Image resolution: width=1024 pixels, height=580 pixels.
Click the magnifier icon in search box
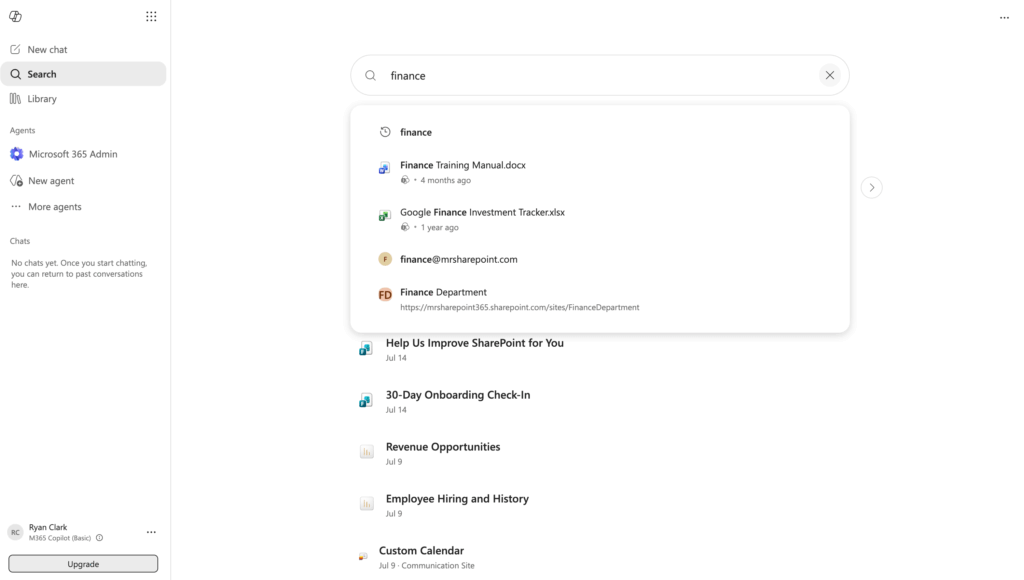[x=370, y=76]
